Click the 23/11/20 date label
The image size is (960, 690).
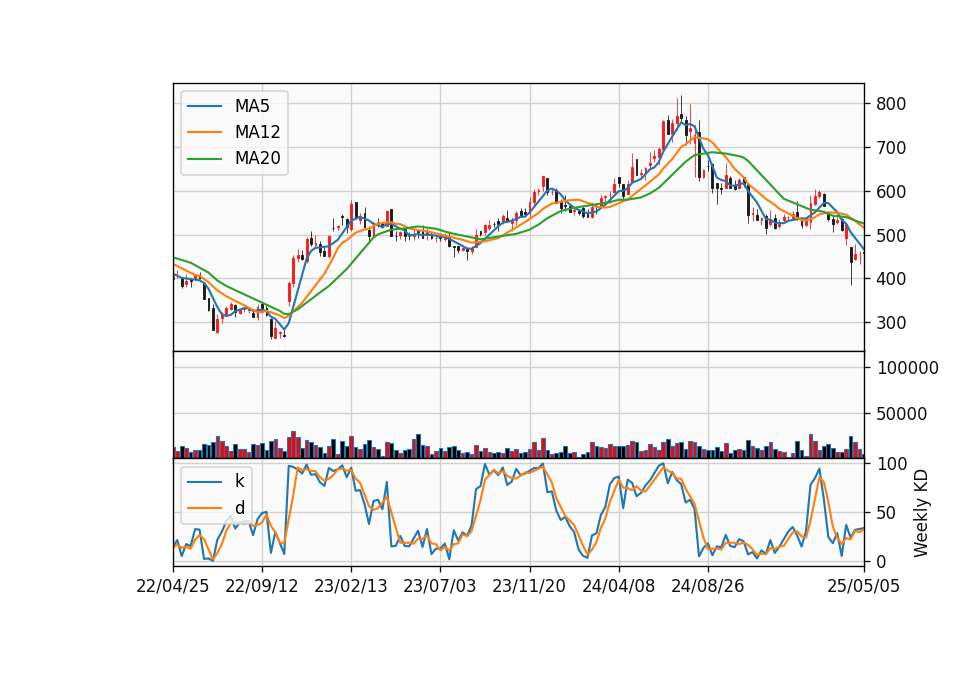click(x=529, y=587)
